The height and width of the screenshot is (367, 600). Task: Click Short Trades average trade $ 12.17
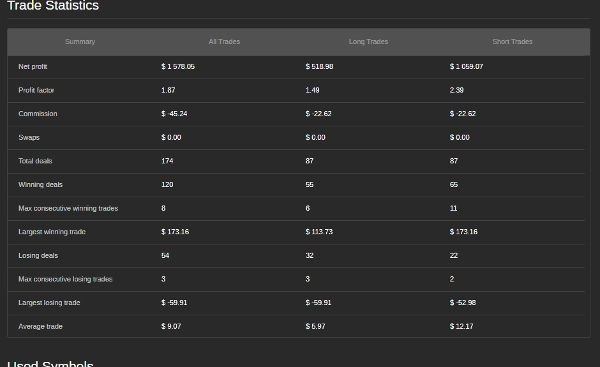pyautogui.click(x=461, y=326)
